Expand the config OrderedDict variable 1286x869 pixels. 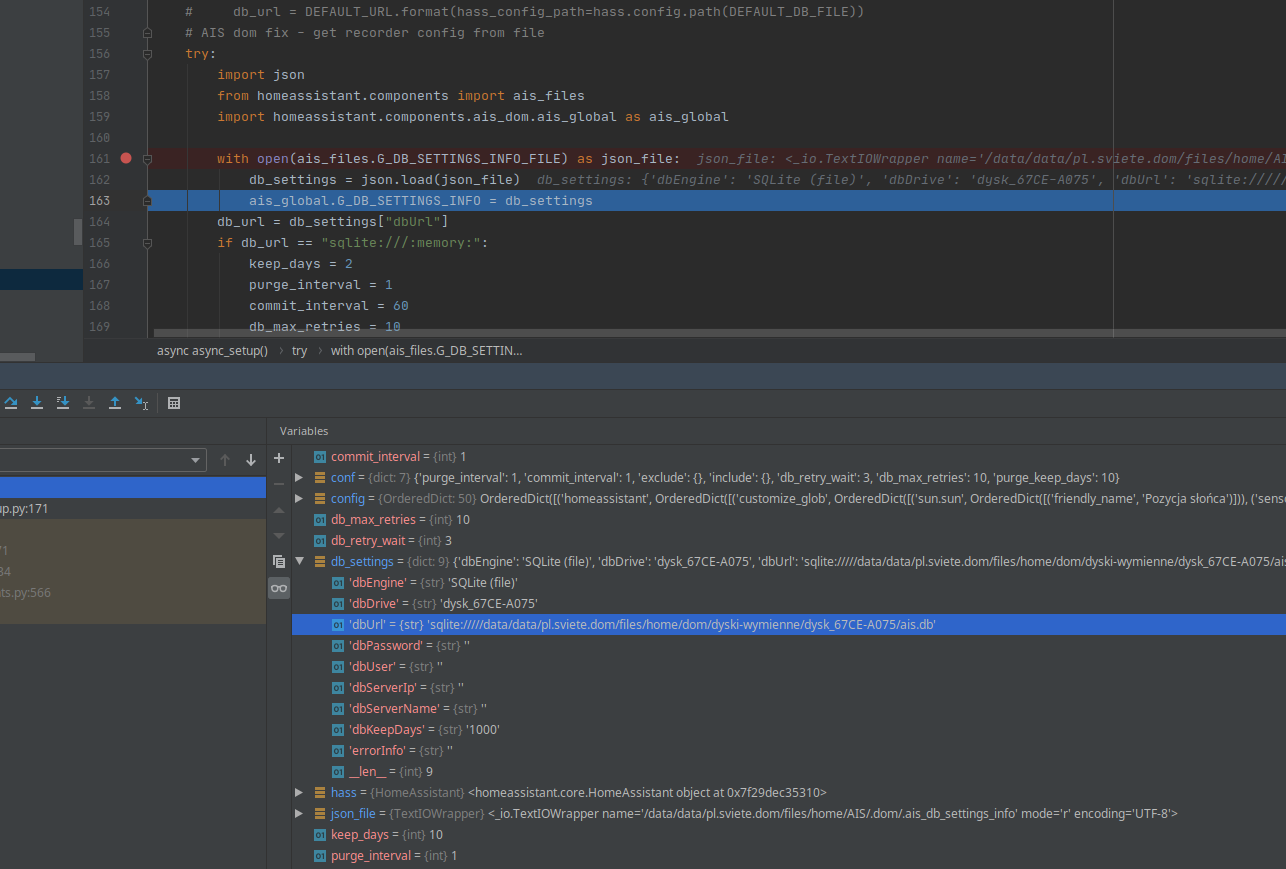(299, 499)
